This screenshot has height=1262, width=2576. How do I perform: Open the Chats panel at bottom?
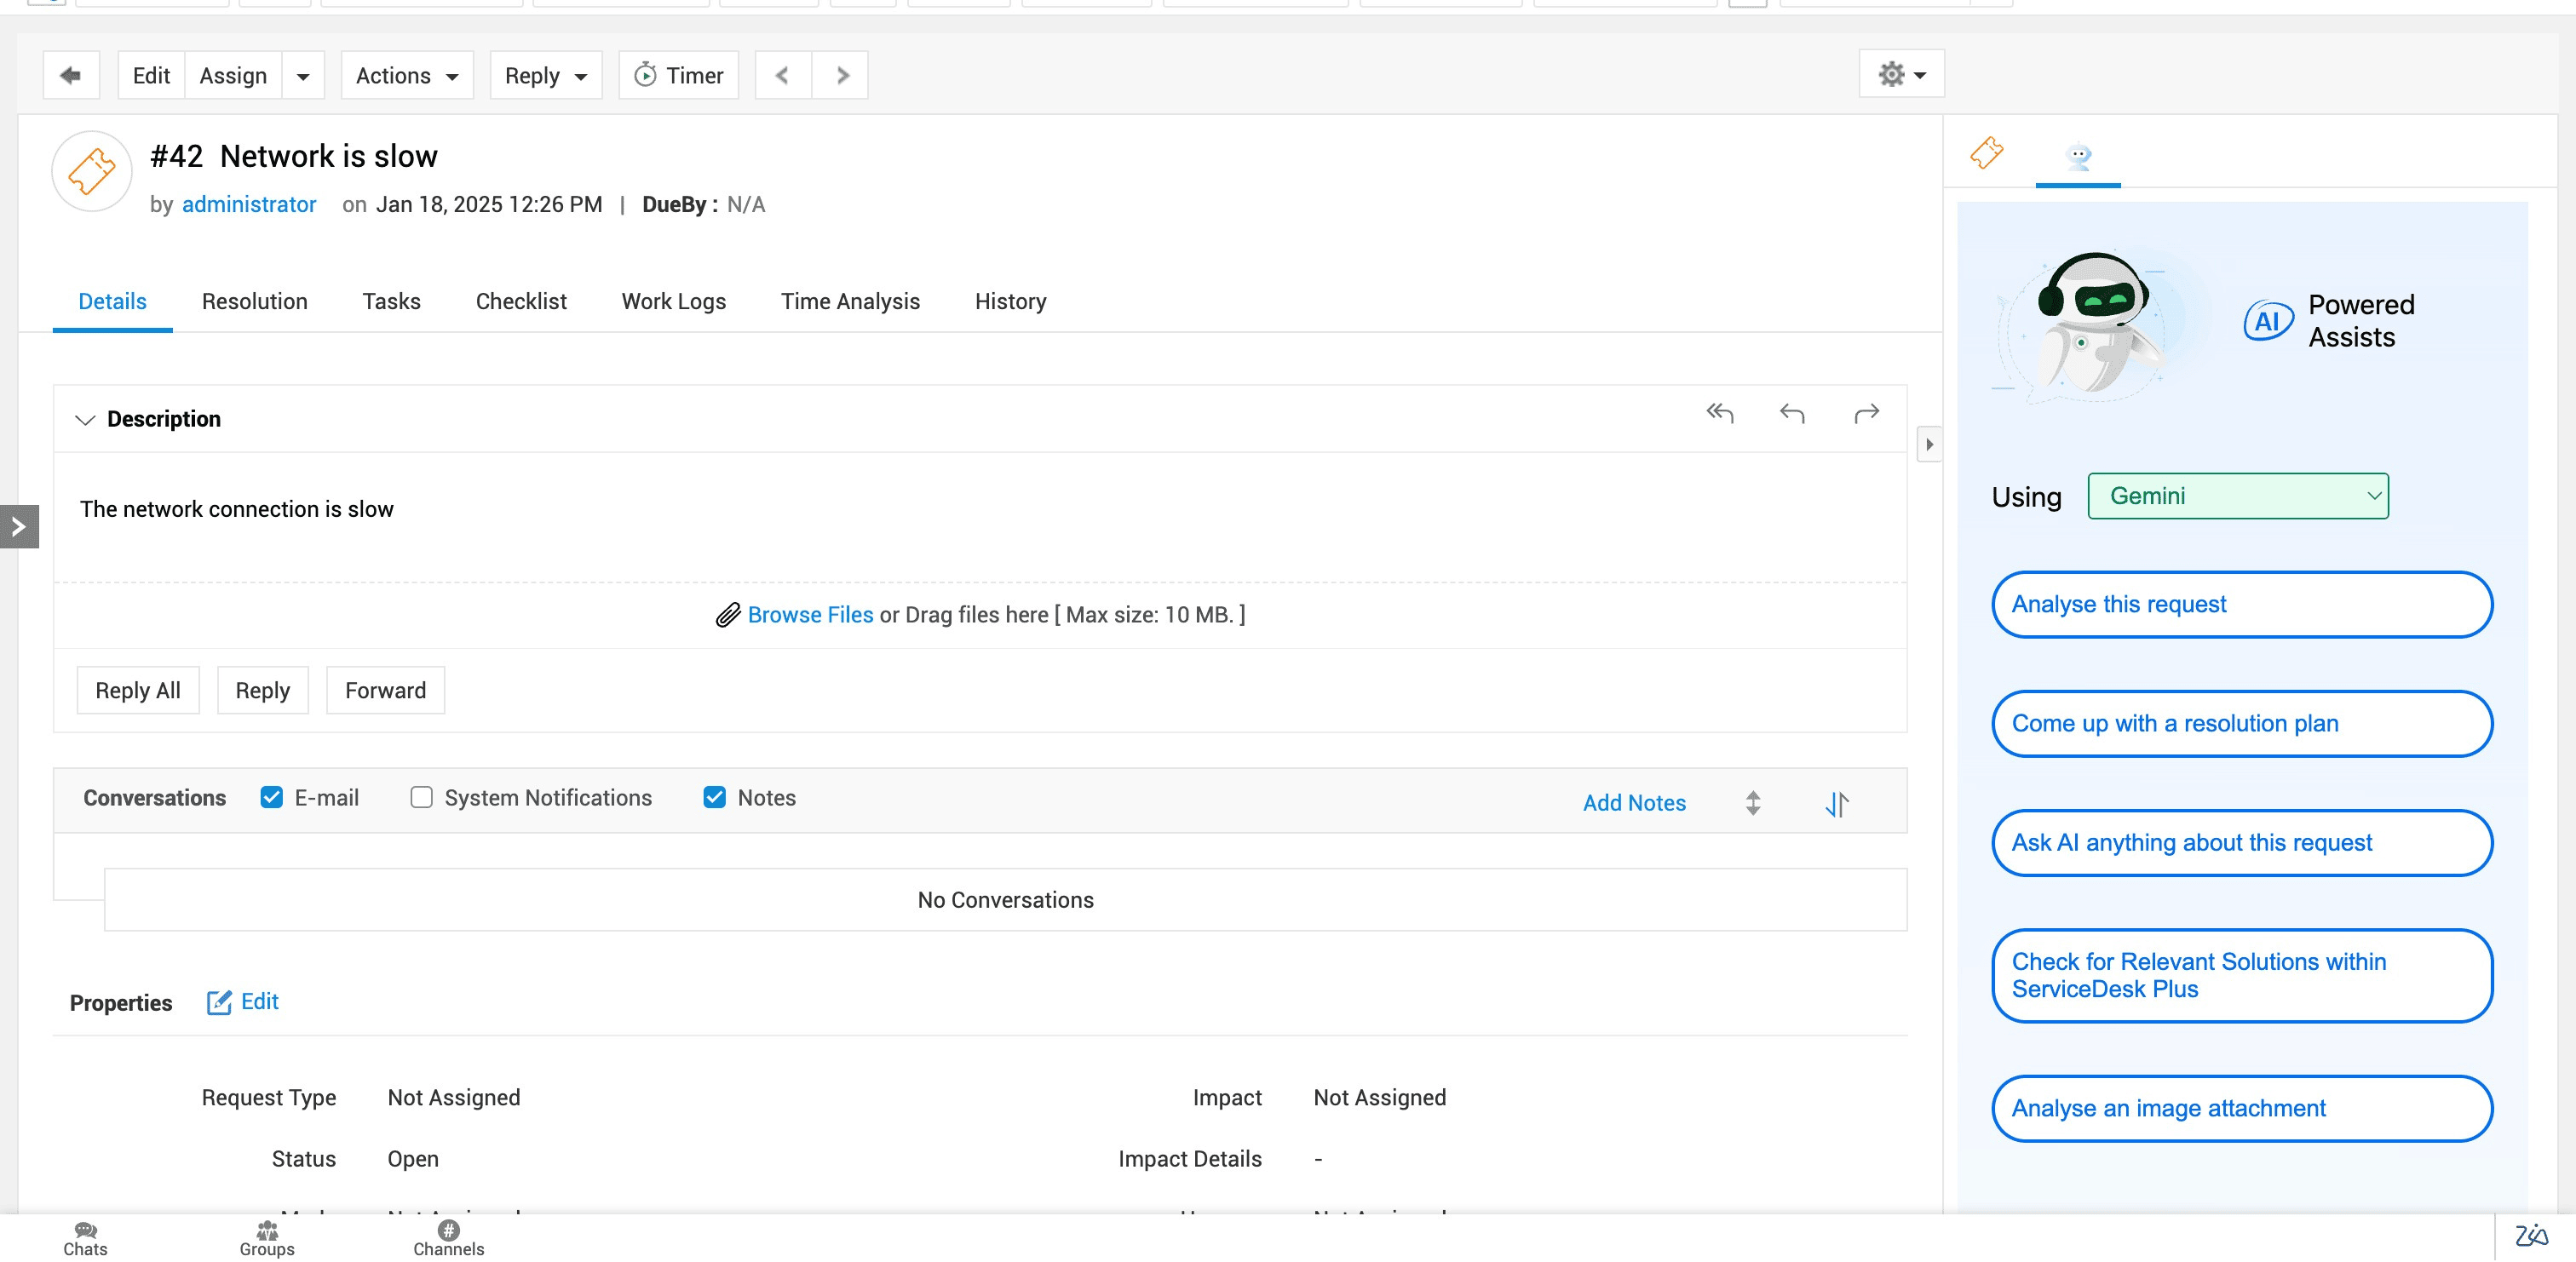point(85,1238)
